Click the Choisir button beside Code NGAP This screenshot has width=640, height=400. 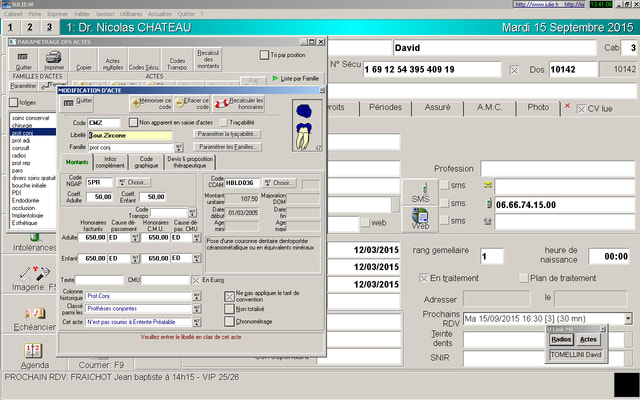pyautogui.click(x=133, y=183)
